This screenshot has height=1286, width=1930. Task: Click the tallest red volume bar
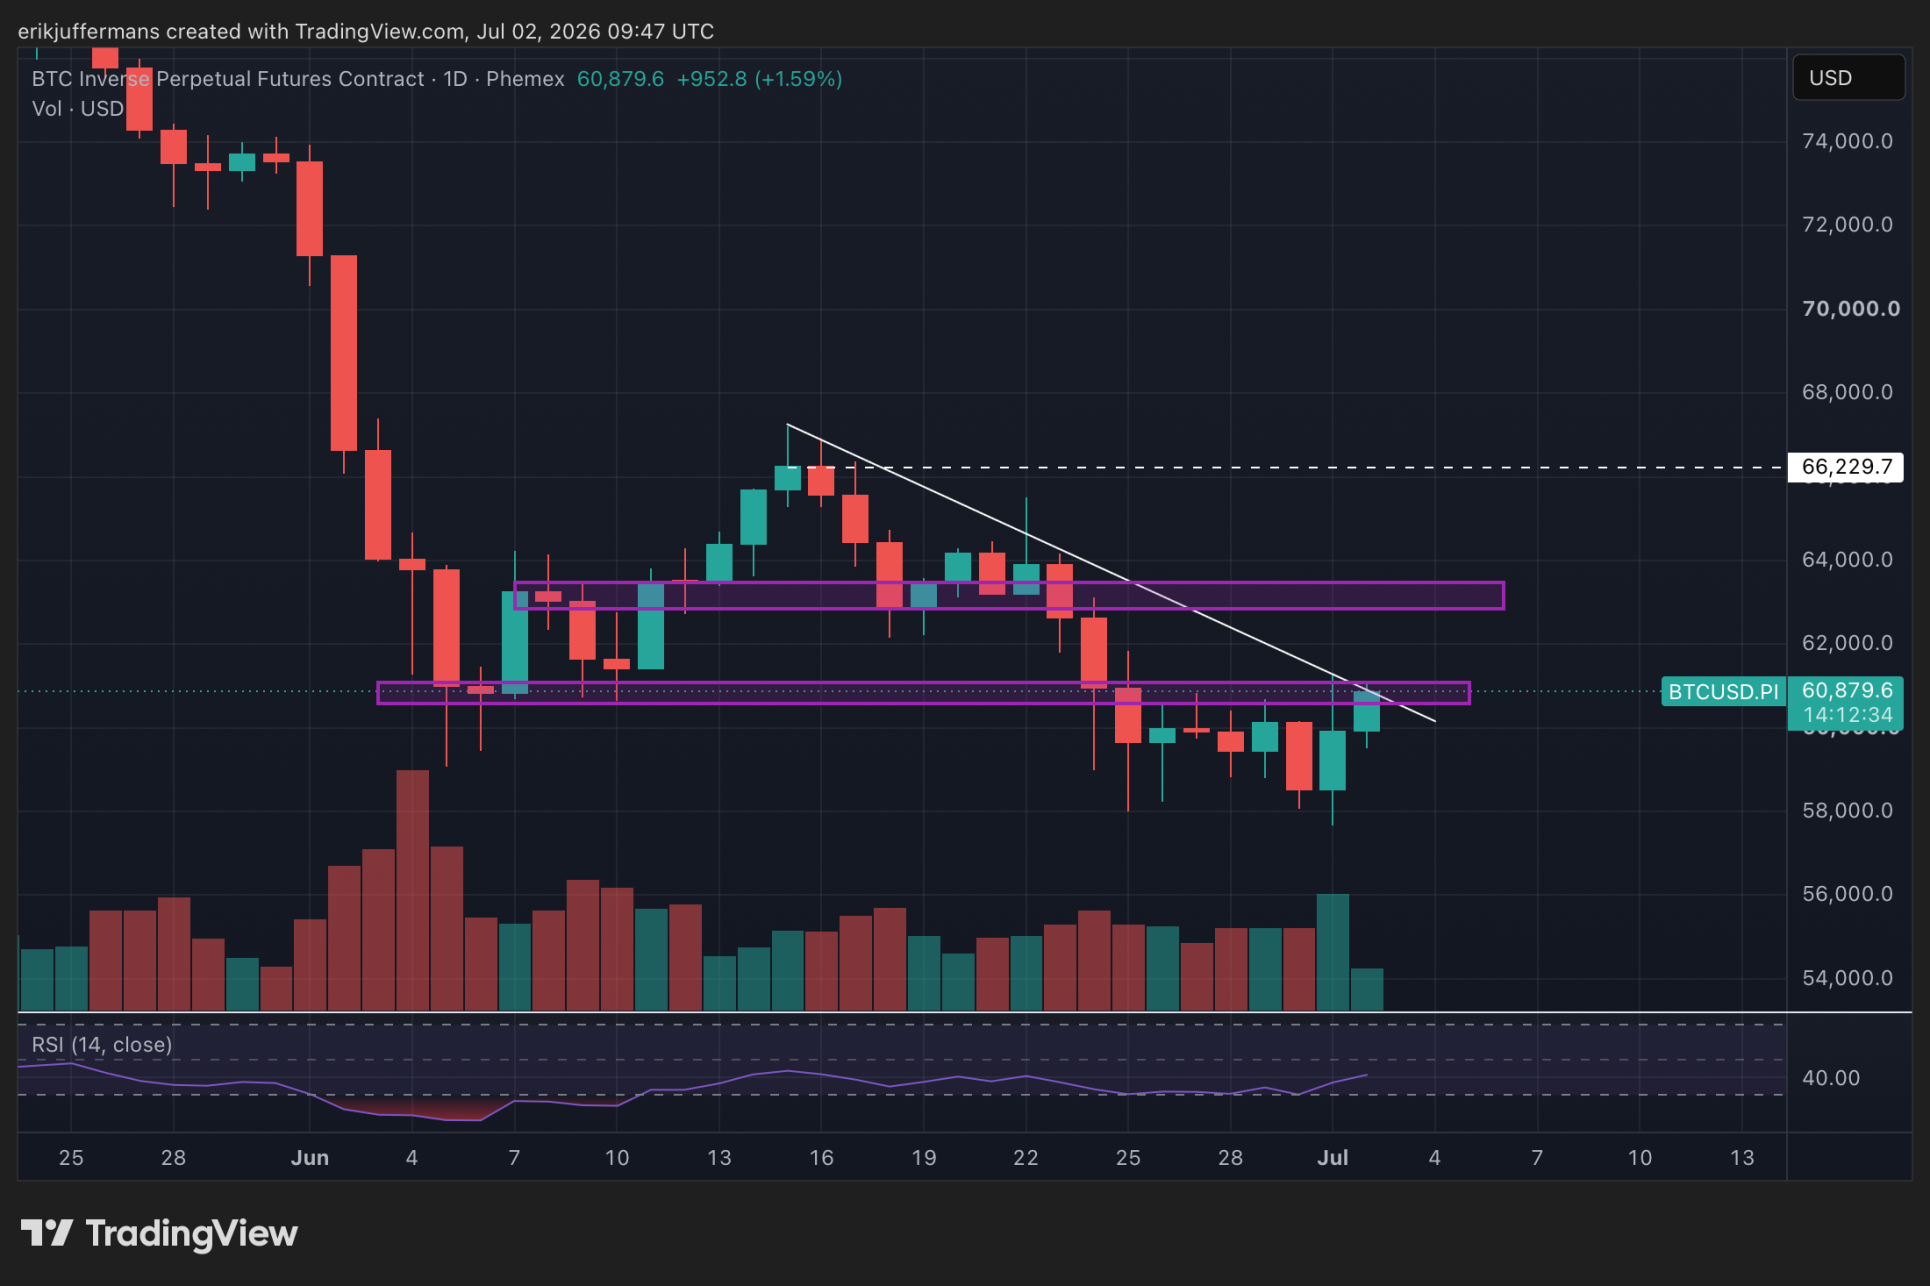pyautogui.click(x=412, y=890)
